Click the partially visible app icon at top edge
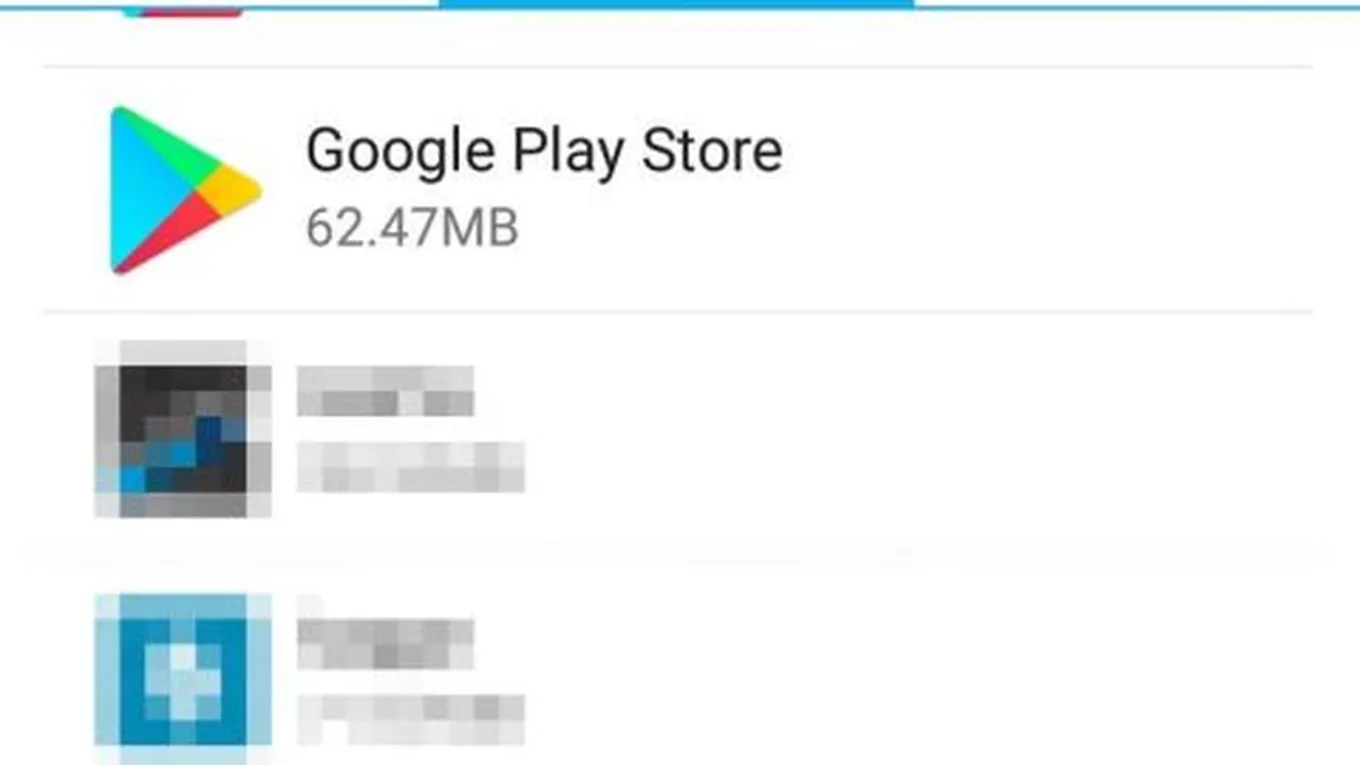 tap(182, 8)
